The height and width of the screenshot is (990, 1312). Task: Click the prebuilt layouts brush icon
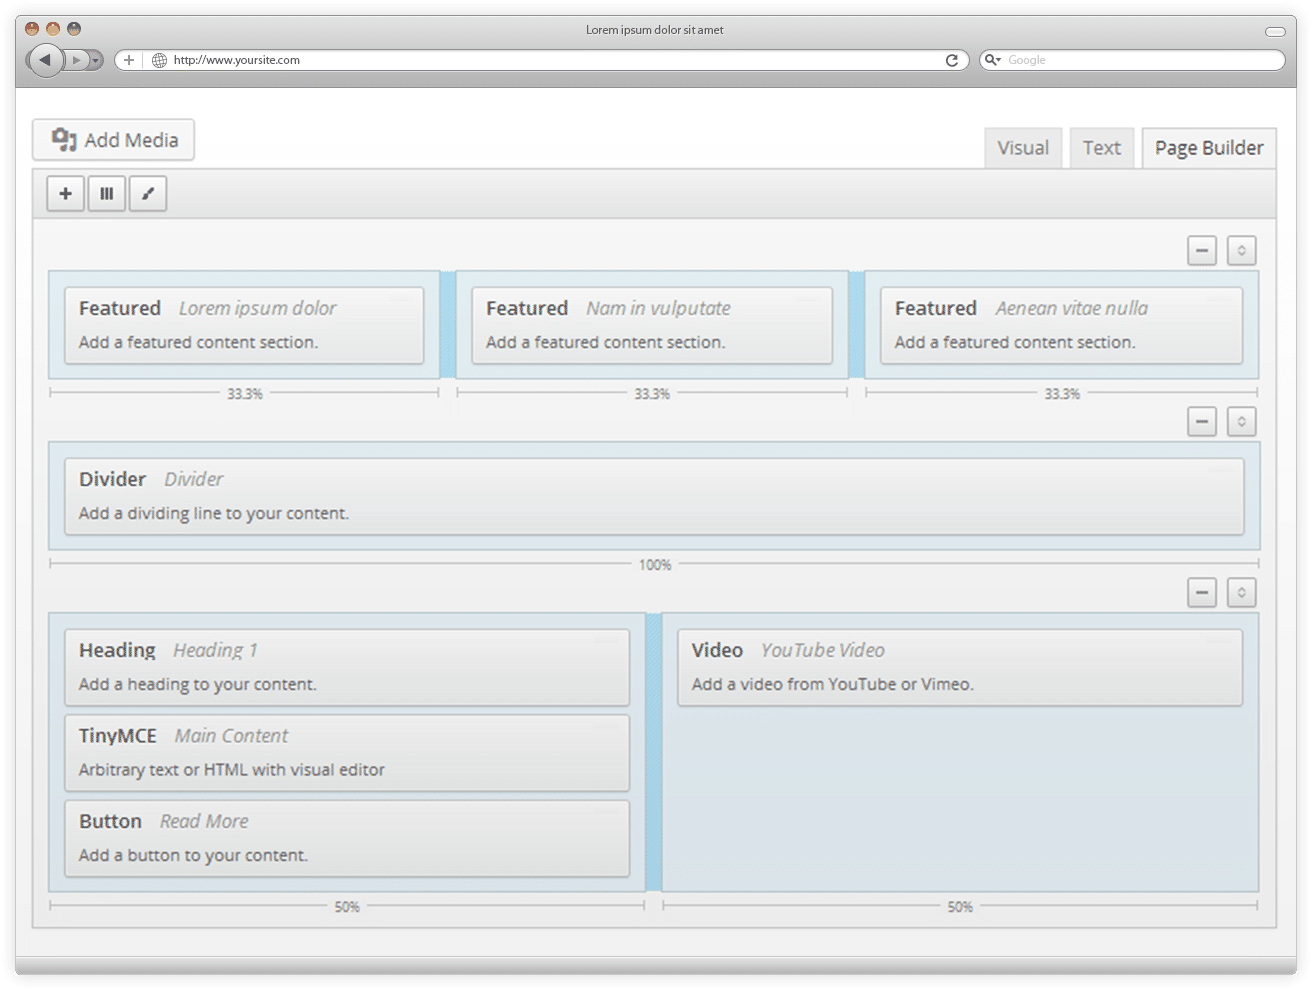point(148,194)
